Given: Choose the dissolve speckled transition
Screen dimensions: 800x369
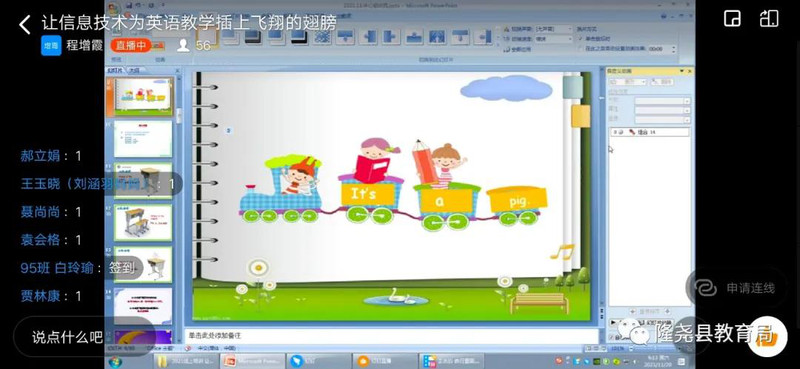Looking at the screenshot, I should [x=322, y=37].
